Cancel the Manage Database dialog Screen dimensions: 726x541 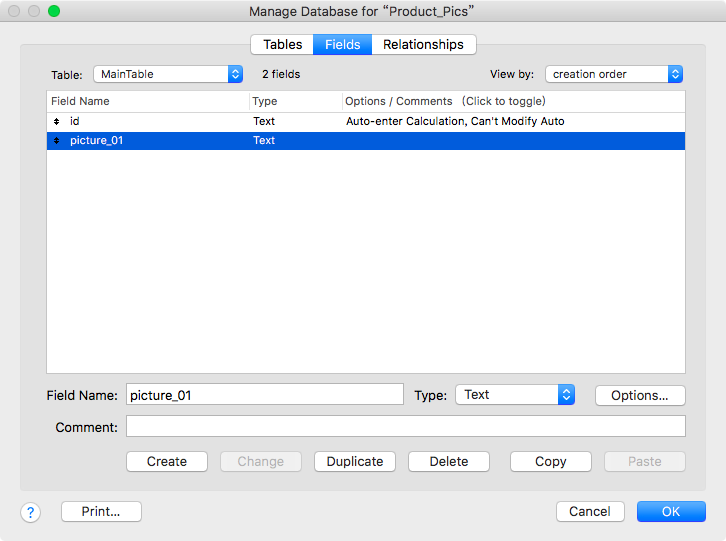[x=590, y=511]
